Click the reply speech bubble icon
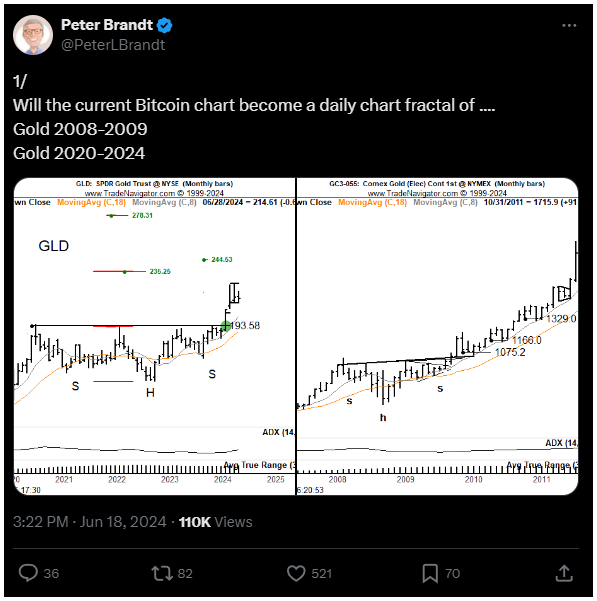The width and height of the screenshot is (597, 601). [28, 573]
